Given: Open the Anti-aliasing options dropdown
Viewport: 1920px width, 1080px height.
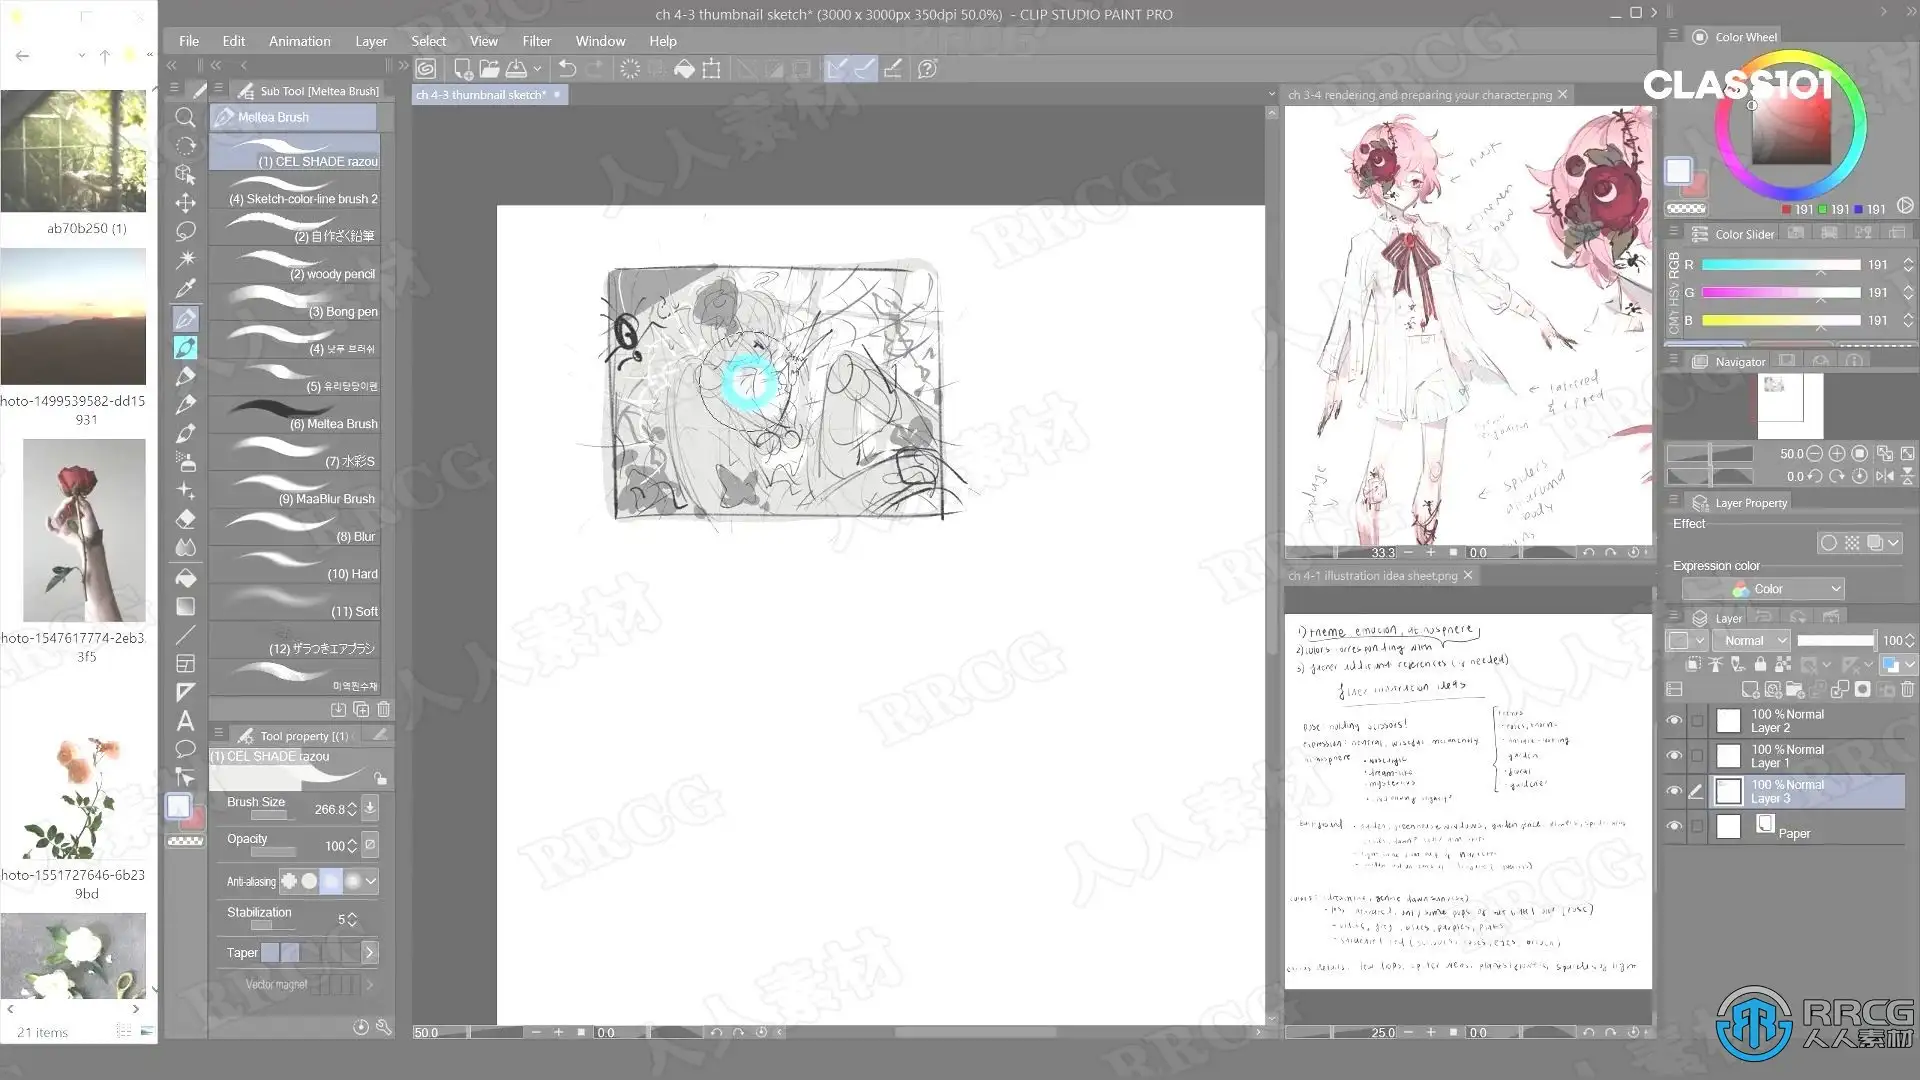Looking at the screenshot, I should click(371, 881).
